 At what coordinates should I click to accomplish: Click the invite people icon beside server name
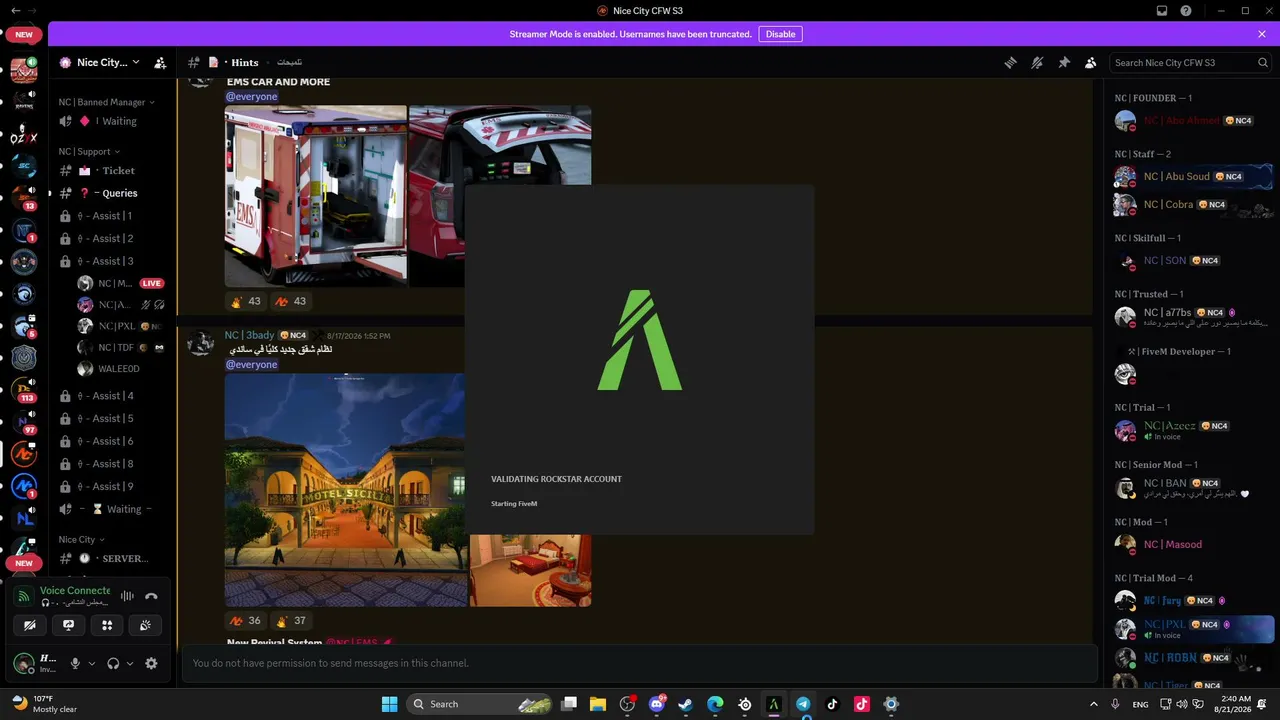tap(160, 62)
